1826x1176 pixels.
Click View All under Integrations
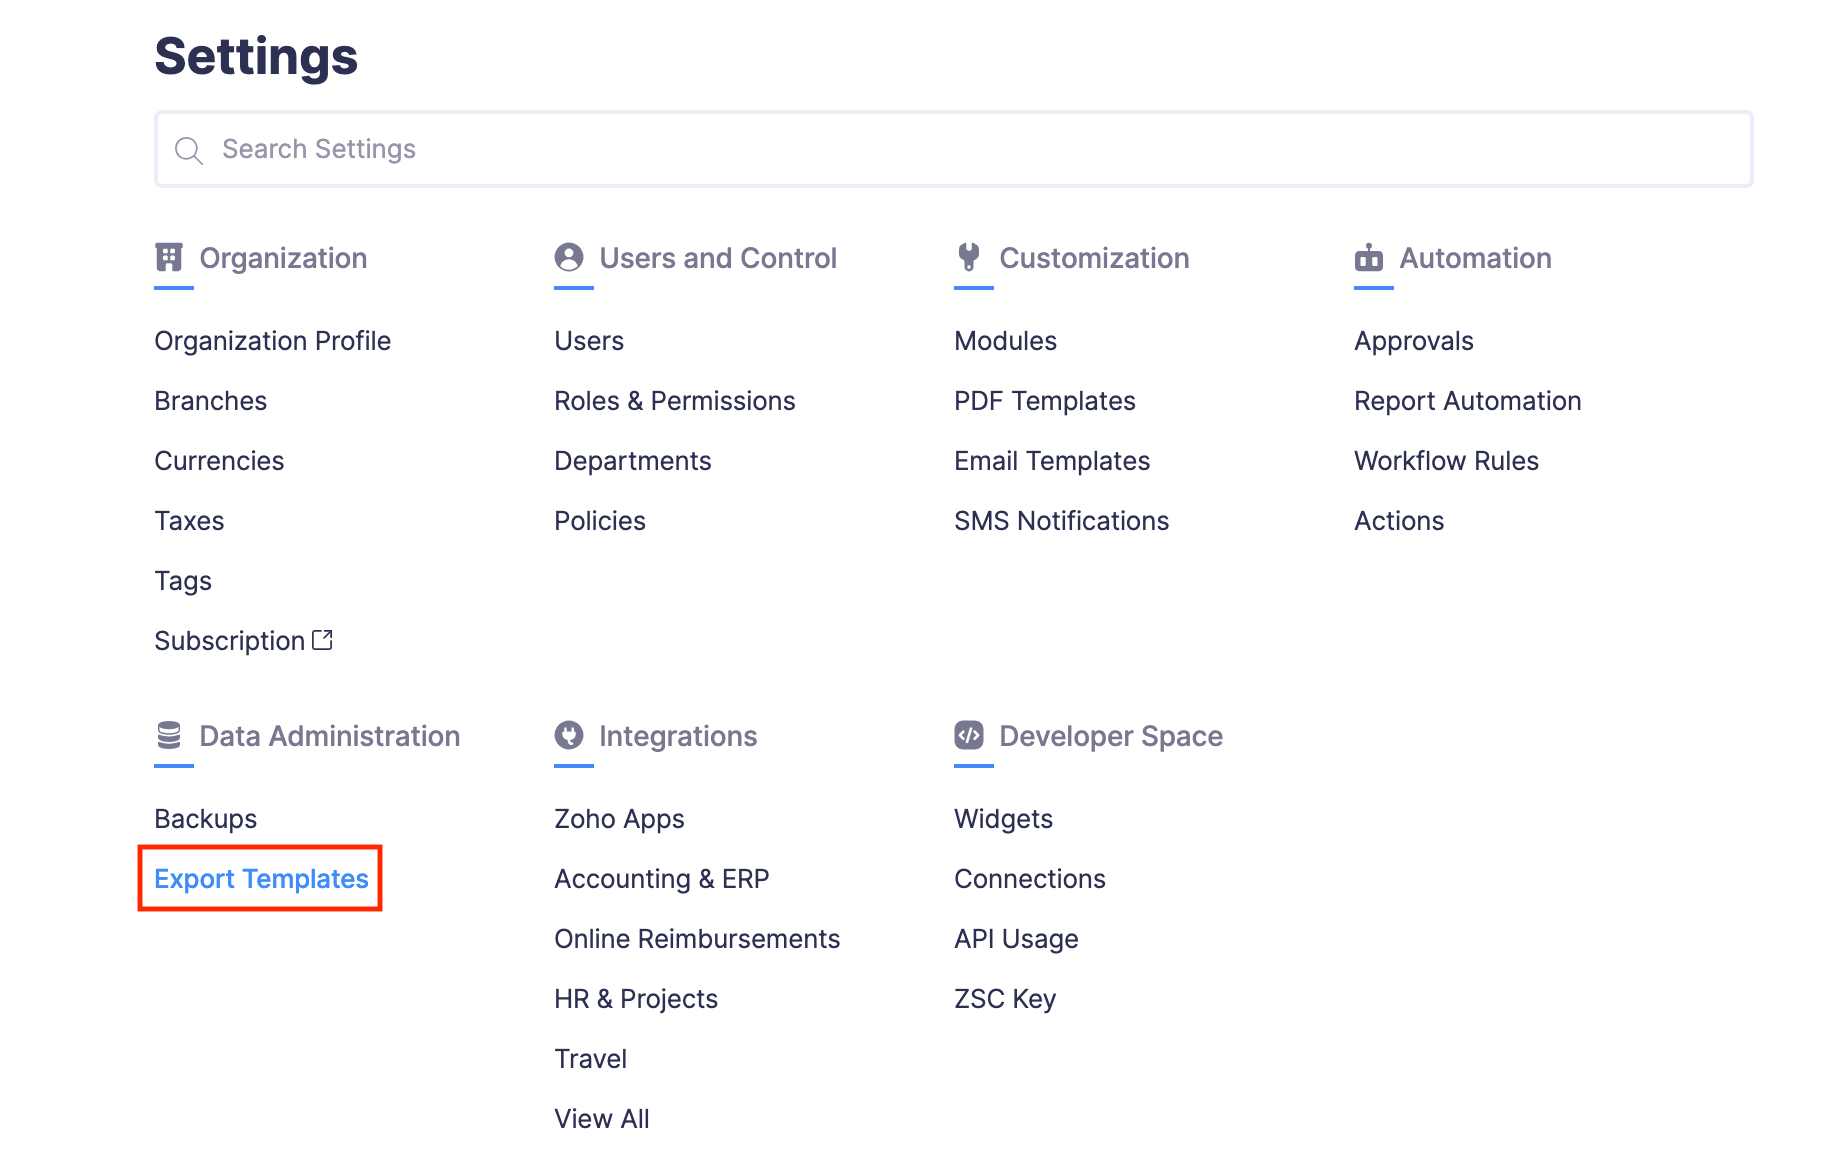click(x=601, y=1118)
